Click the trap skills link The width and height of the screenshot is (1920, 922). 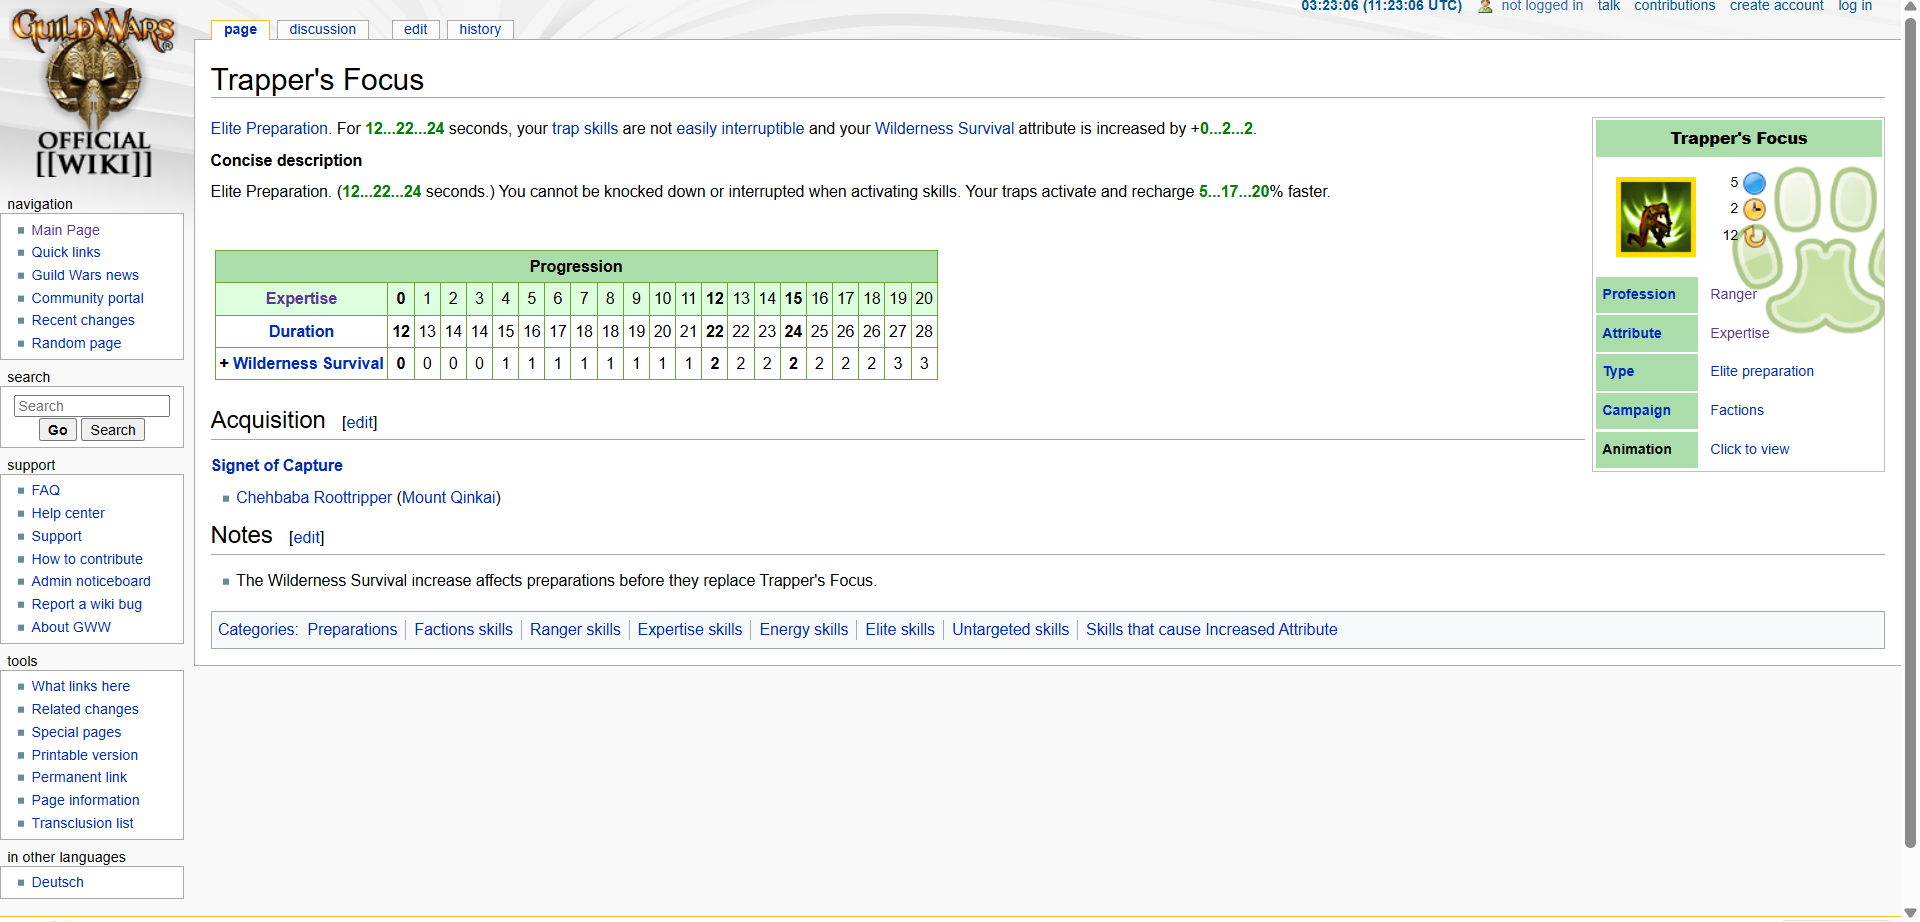point(585,128)
